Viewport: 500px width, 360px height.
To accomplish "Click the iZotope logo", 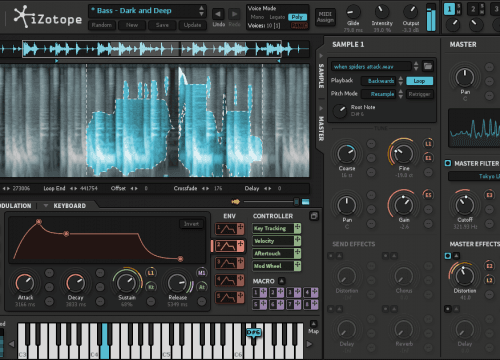I will click(47, 17).
